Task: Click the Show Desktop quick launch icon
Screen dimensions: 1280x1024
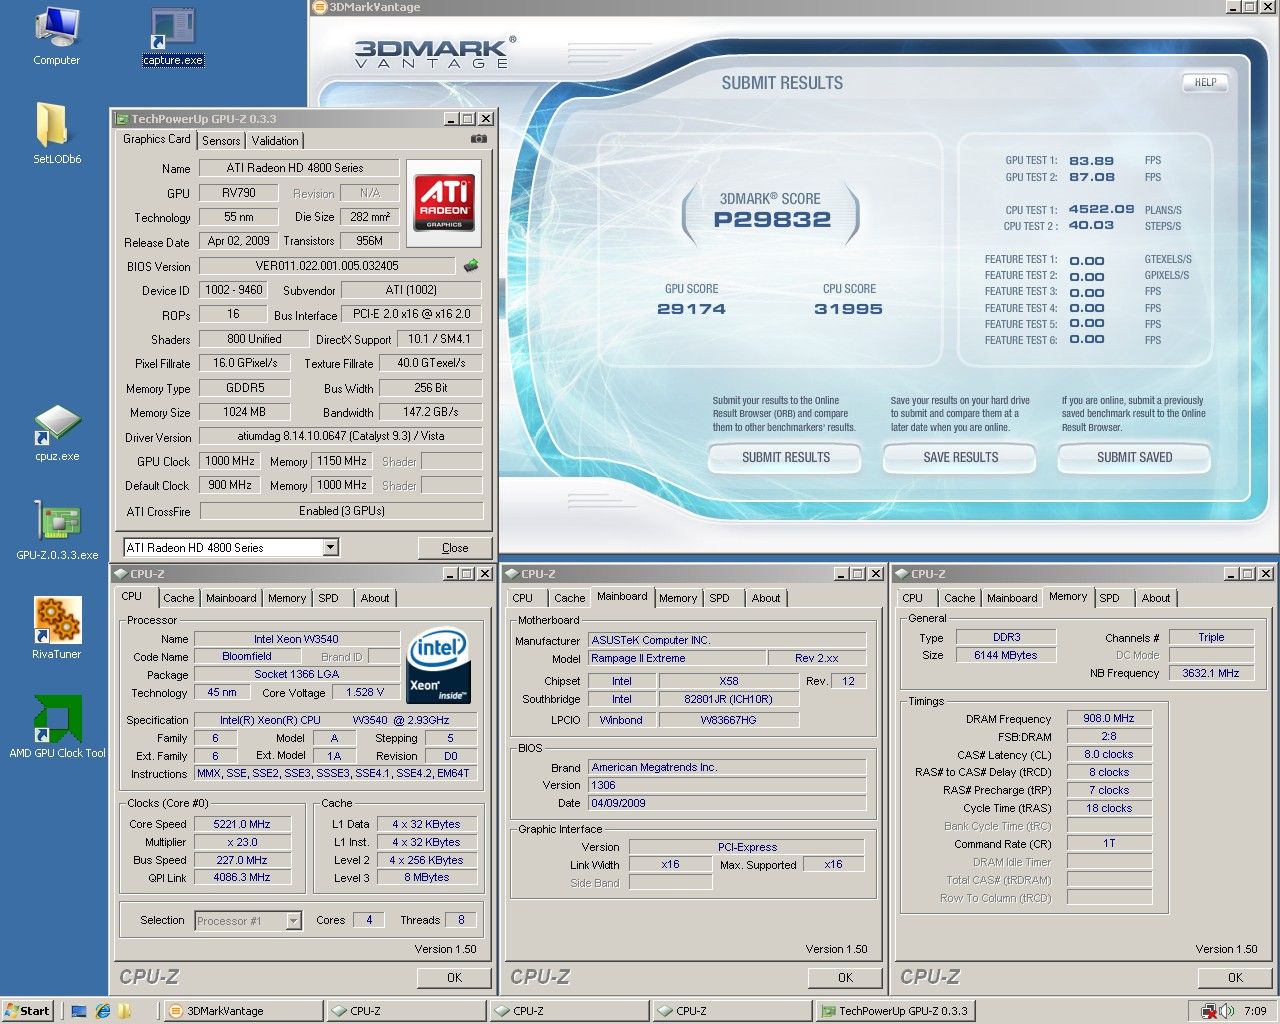Action: [80, 1010]
